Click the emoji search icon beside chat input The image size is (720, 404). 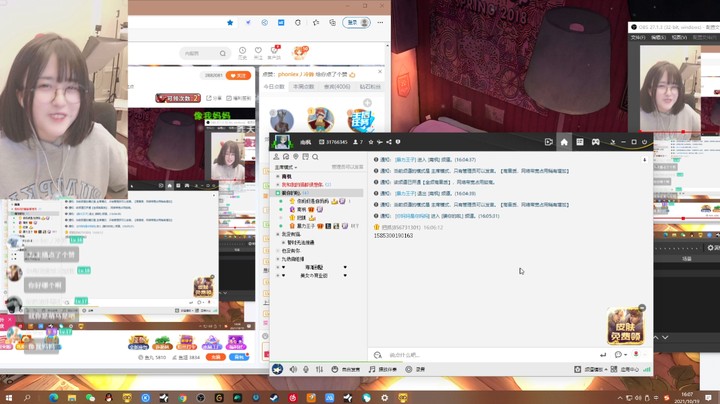(378, 355)
